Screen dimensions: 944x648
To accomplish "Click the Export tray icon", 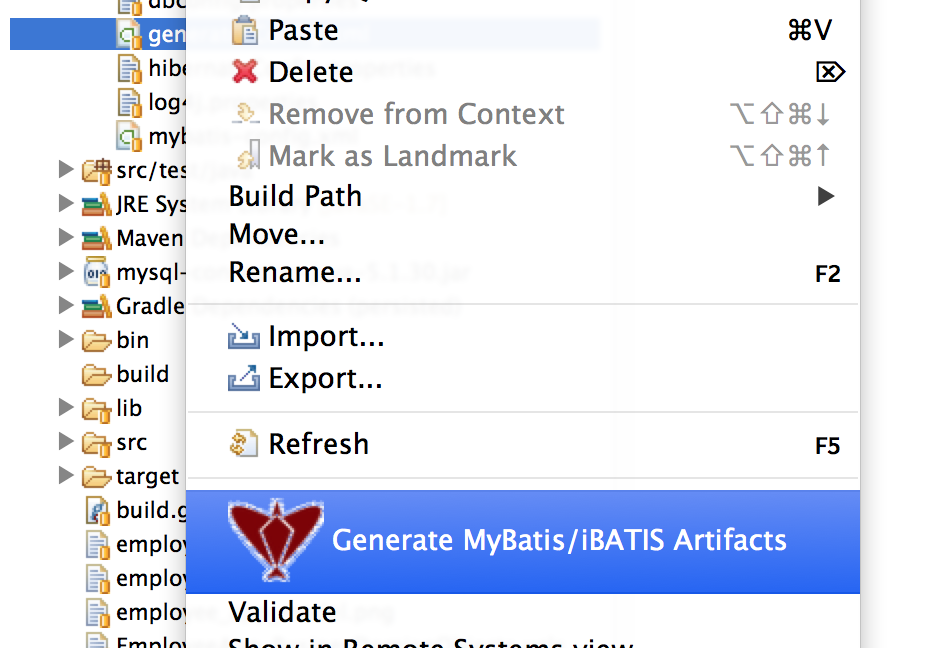I will [x=244, y=379].
